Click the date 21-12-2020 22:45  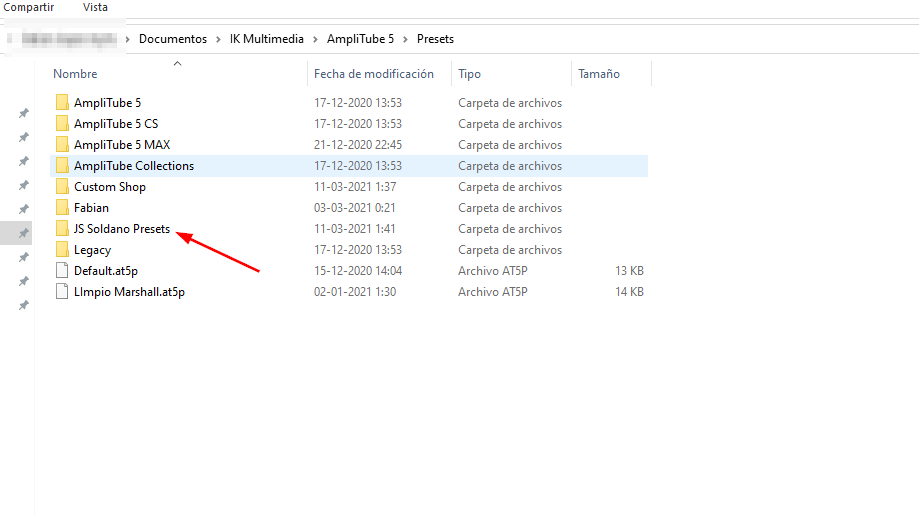358,145
